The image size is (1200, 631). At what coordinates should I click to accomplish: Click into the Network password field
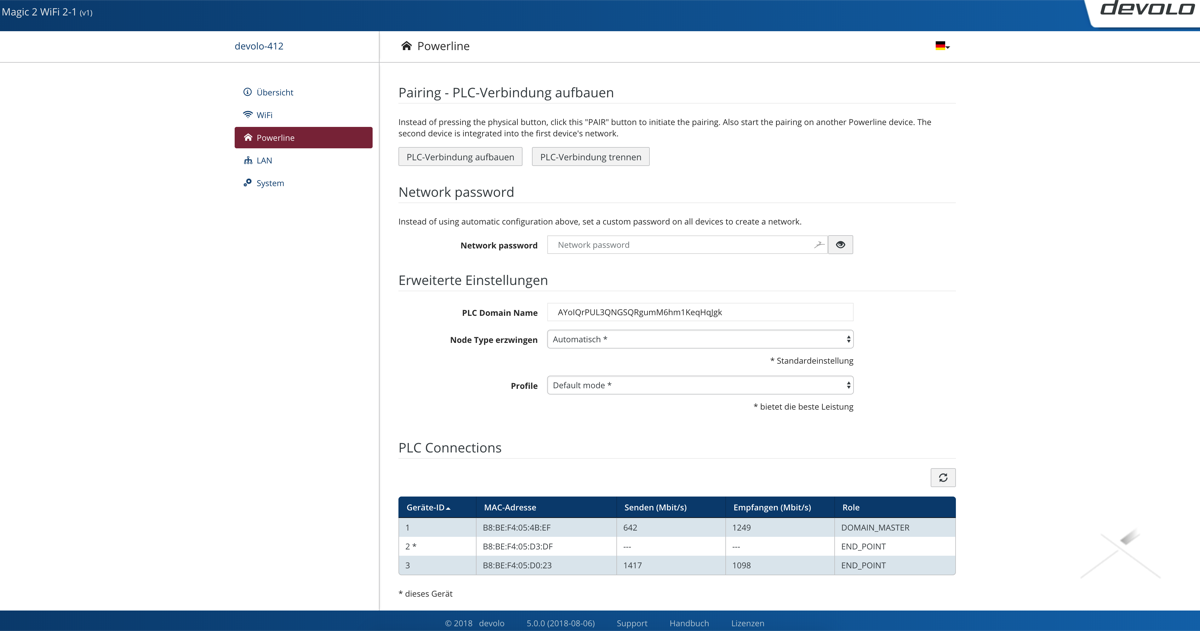point(680,245)
